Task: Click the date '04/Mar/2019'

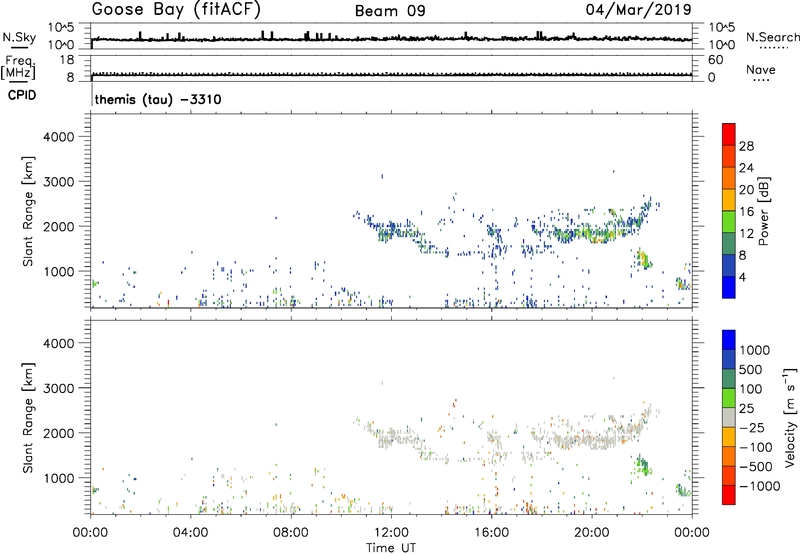Action: coord(638,9)
